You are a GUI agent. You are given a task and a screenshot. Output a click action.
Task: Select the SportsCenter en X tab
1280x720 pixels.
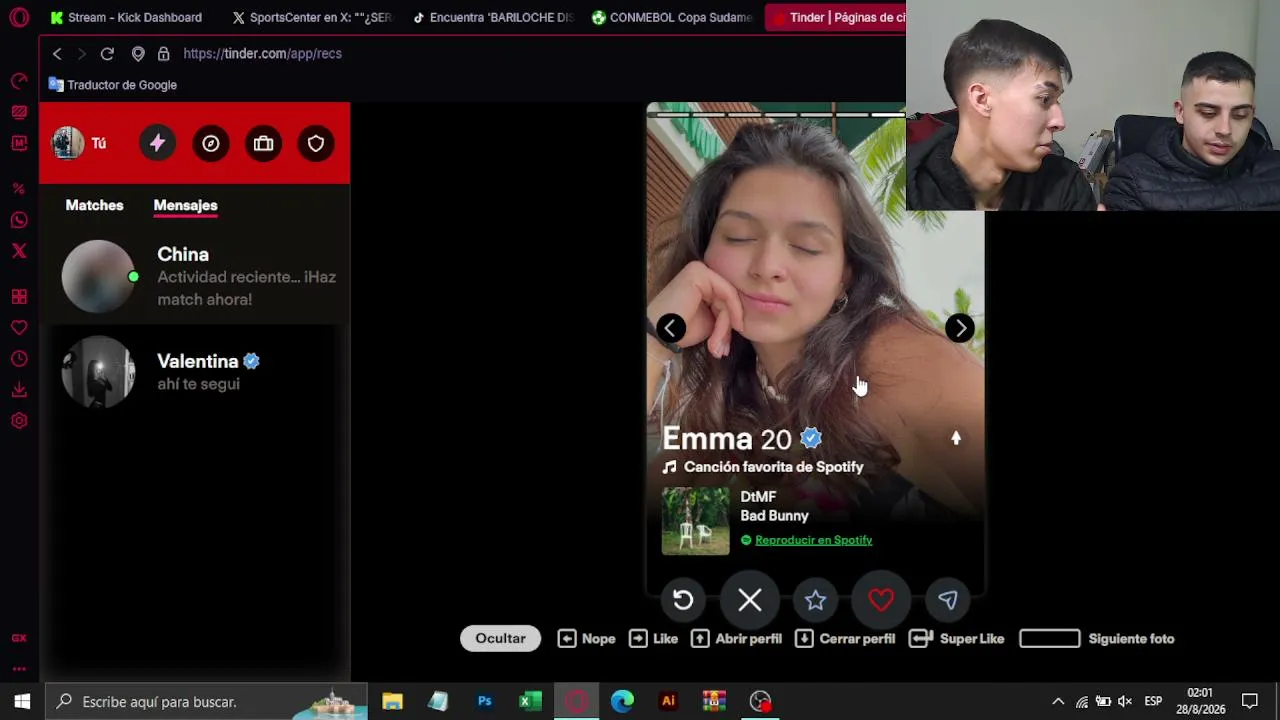point(312,17)
